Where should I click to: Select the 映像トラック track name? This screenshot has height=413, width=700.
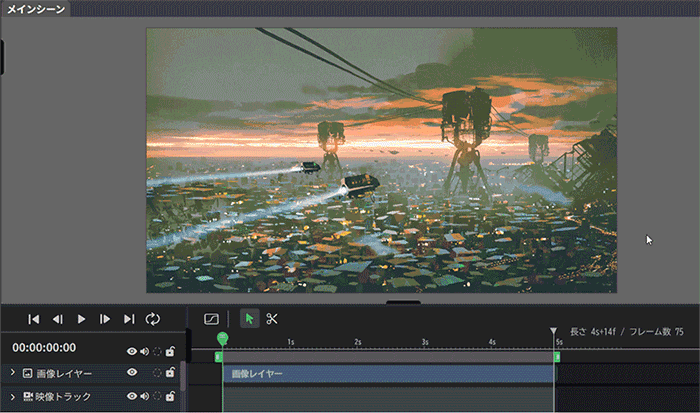click(63, 396)
